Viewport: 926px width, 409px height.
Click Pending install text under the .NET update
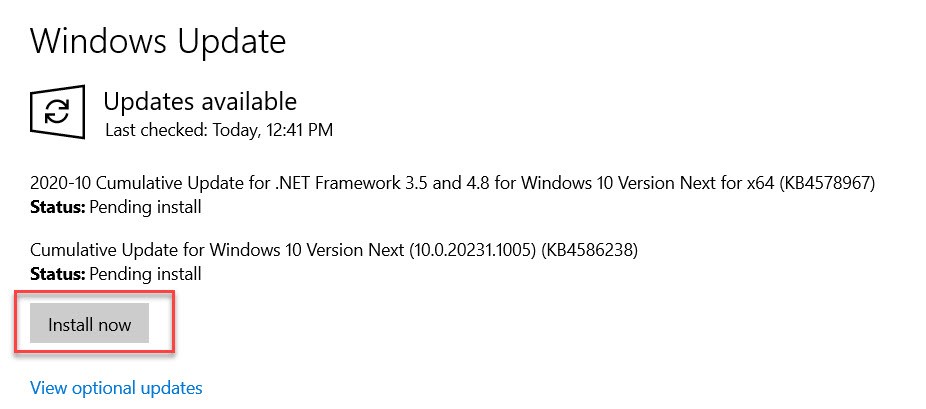pyautogui.click(x=145, y=208)
